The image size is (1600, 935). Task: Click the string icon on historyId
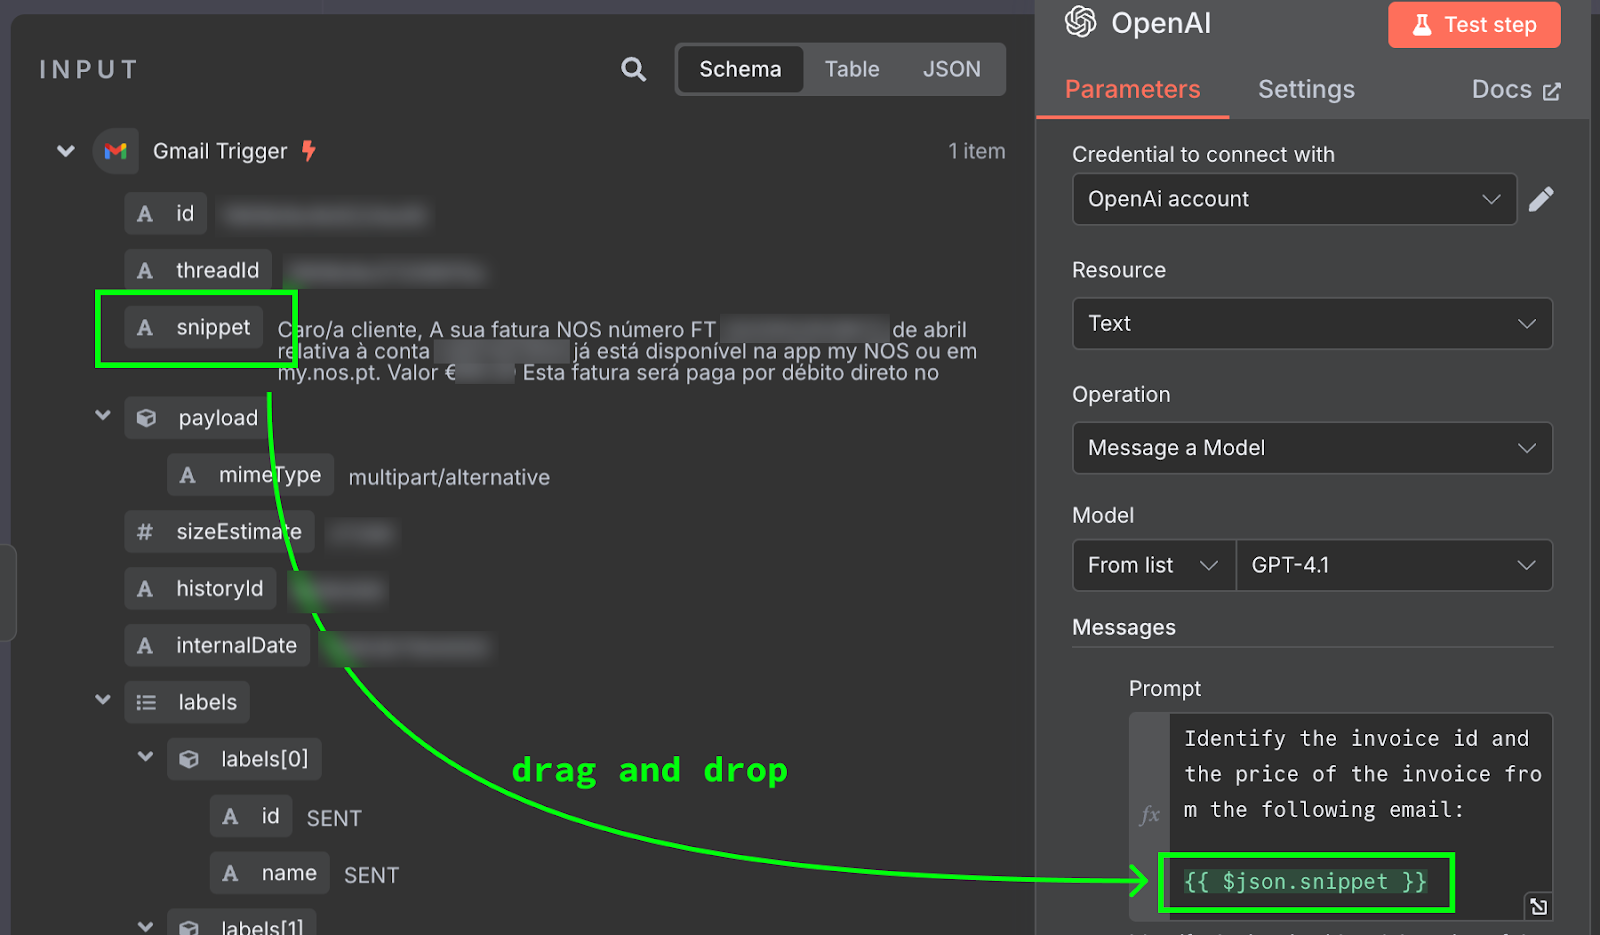pos(145,589)
